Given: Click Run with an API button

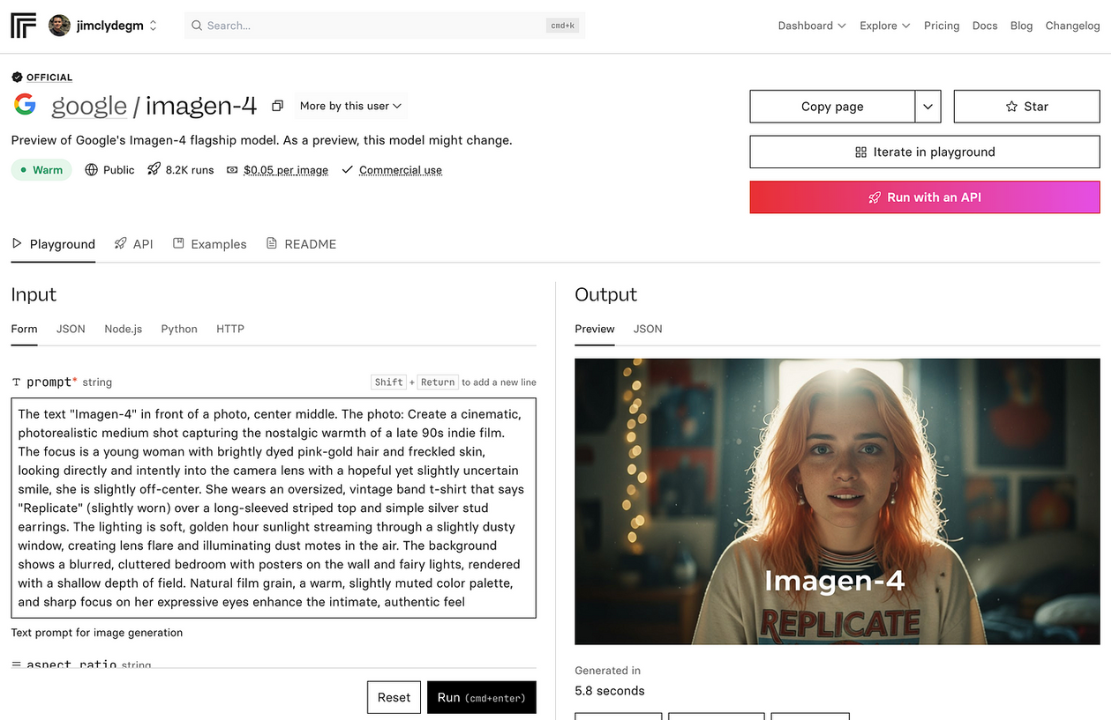Looking at the screenshot, I should (925, 197).
